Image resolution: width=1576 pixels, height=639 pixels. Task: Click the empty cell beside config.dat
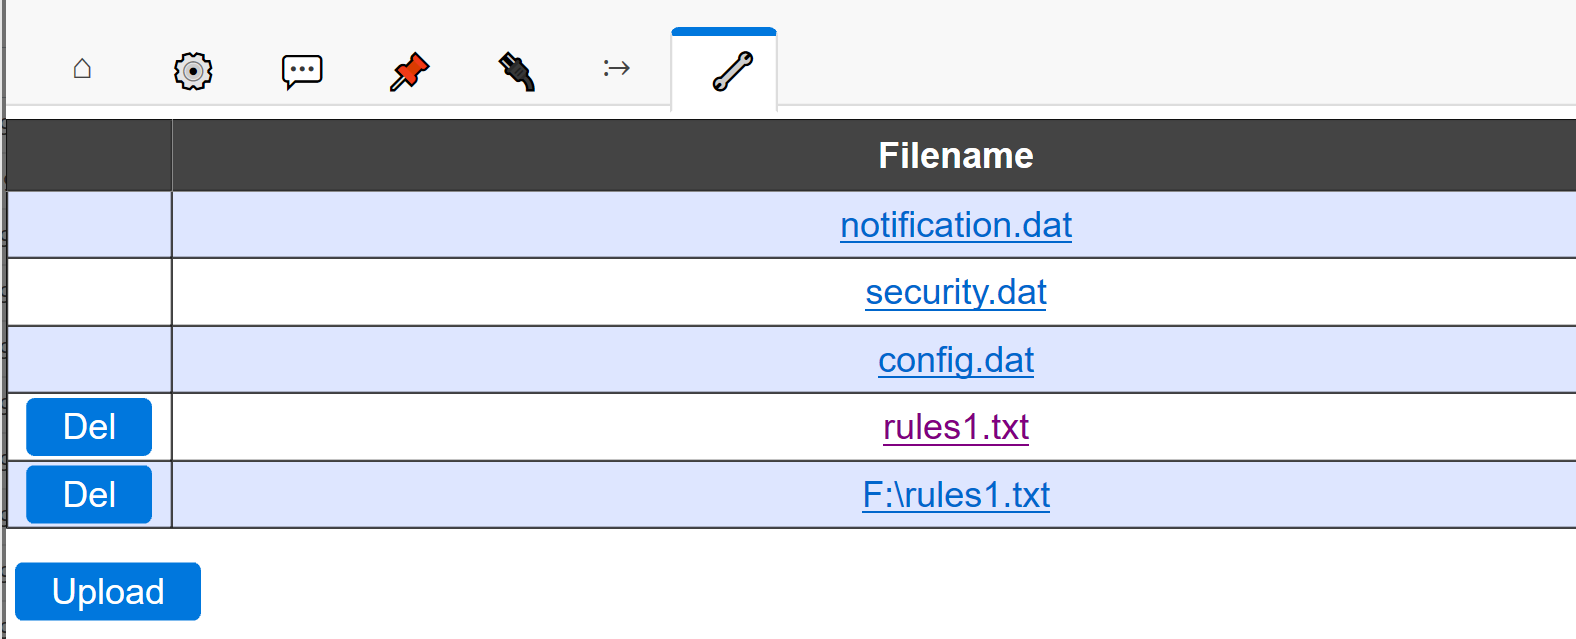coord(88,360)
